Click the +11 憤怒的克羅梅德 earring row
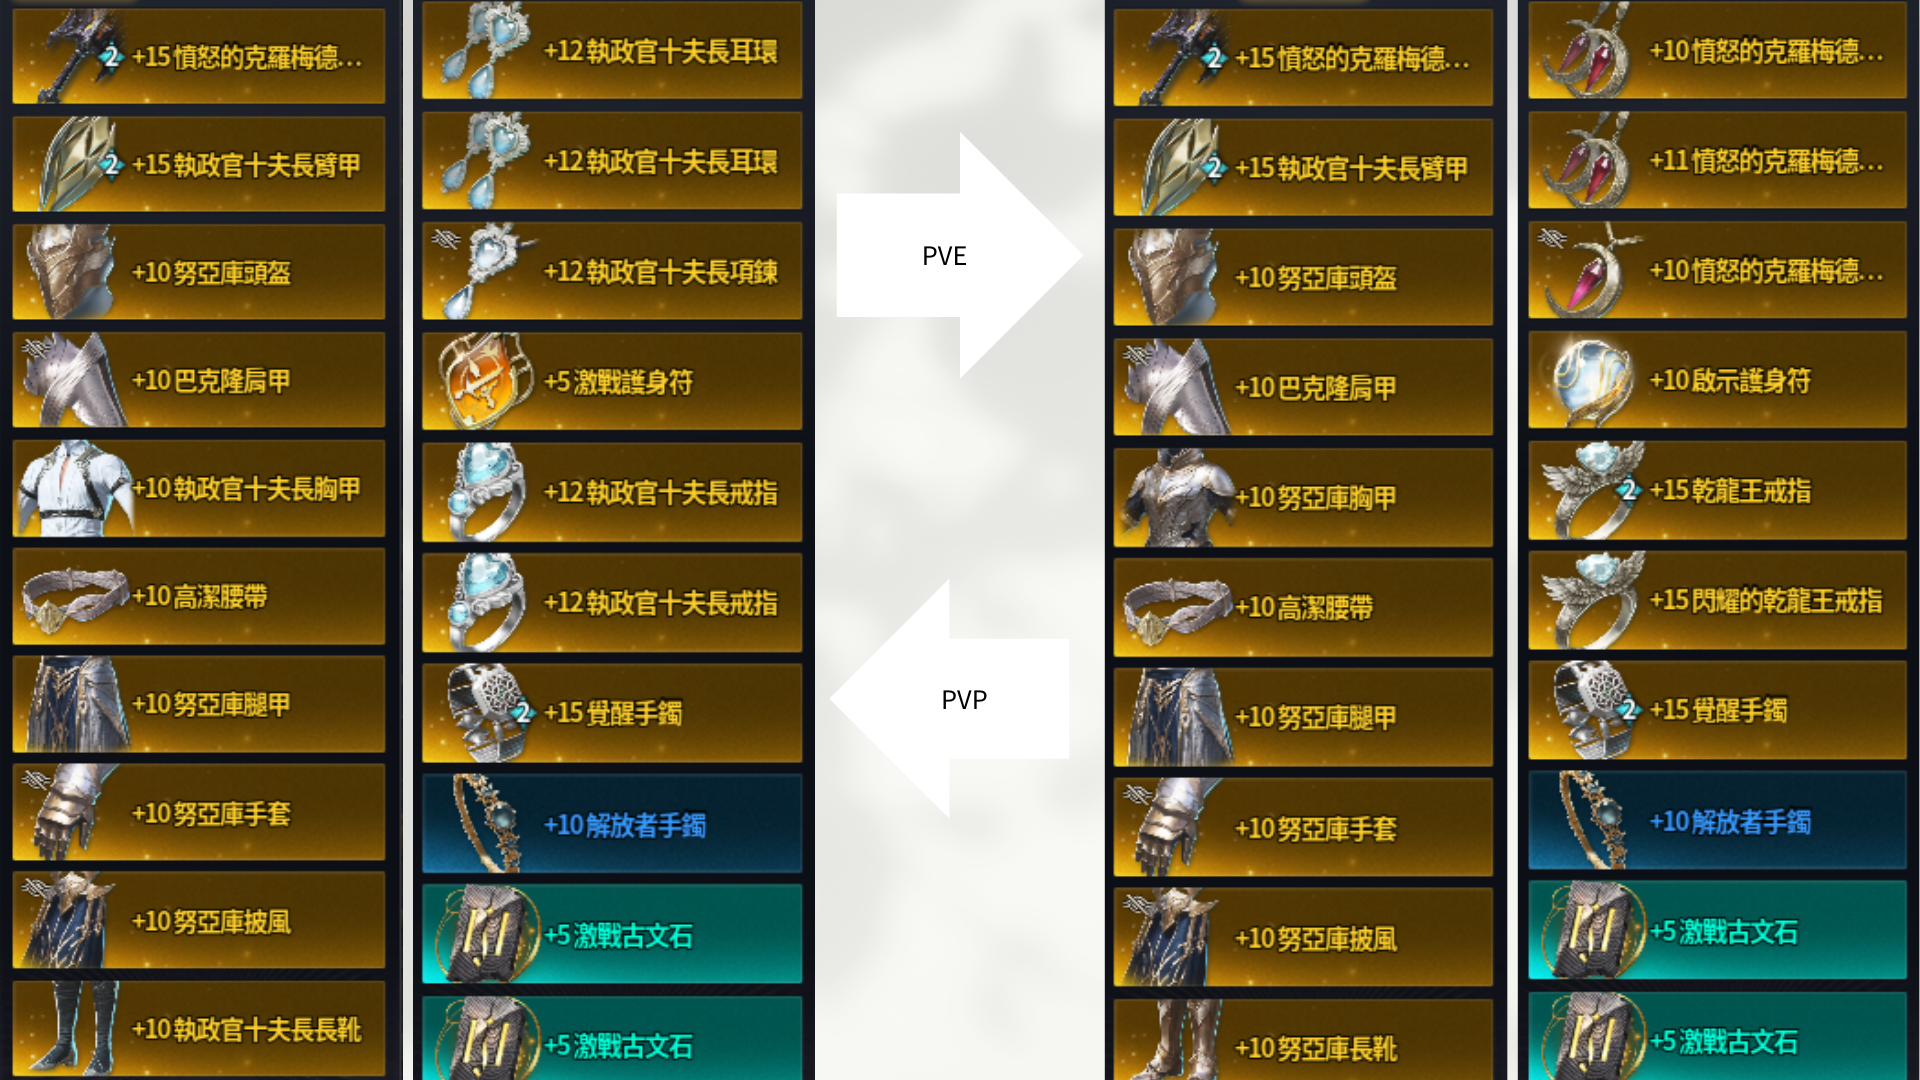Image resolution: width=1920 pixels, height=1080 pixels. coord(1718,160)
